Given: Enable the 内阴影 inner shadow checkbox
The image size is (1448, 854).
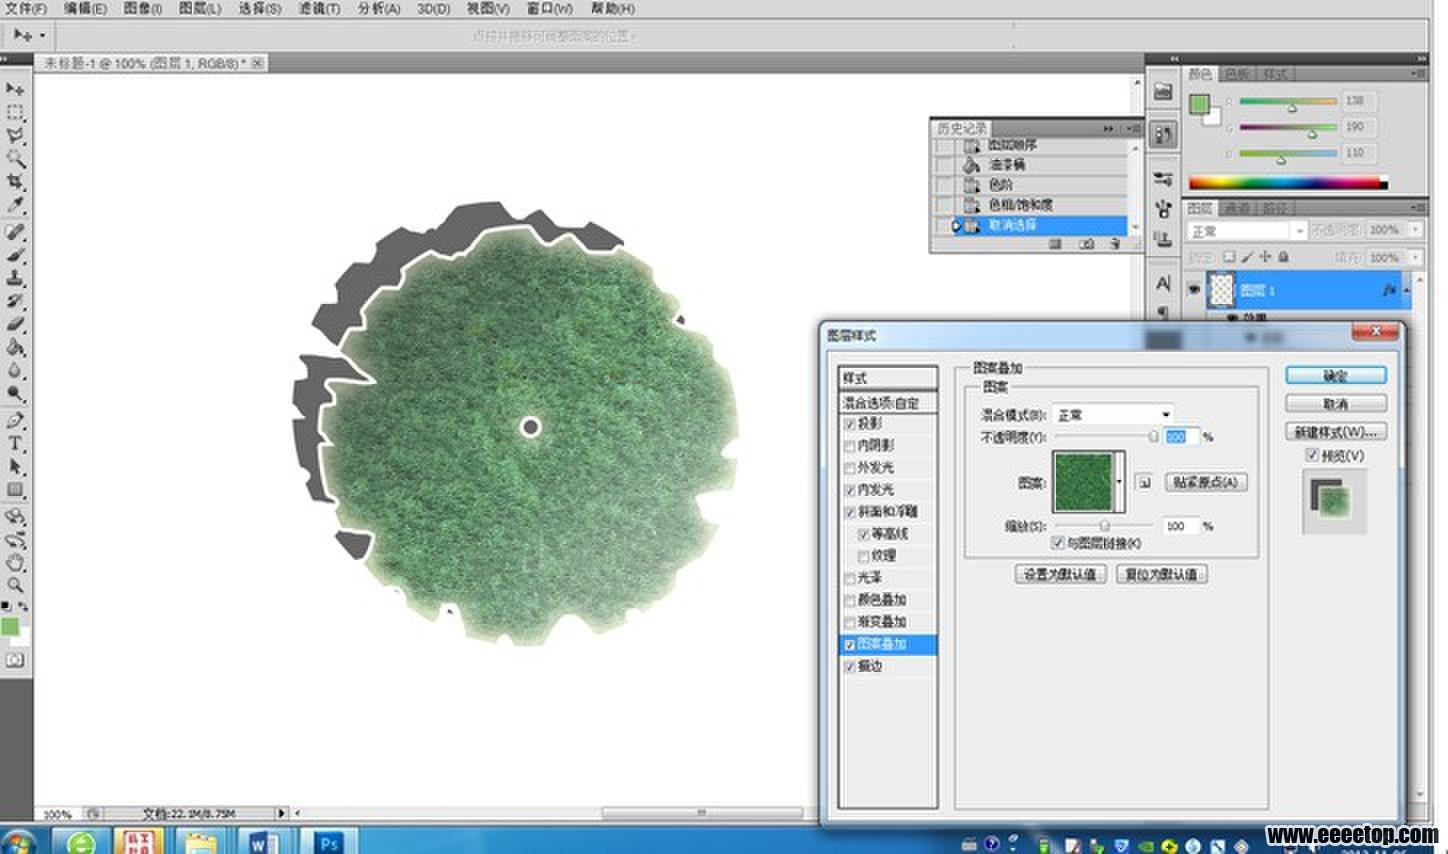Looking at the screenshot, I should tap(850, 447).
